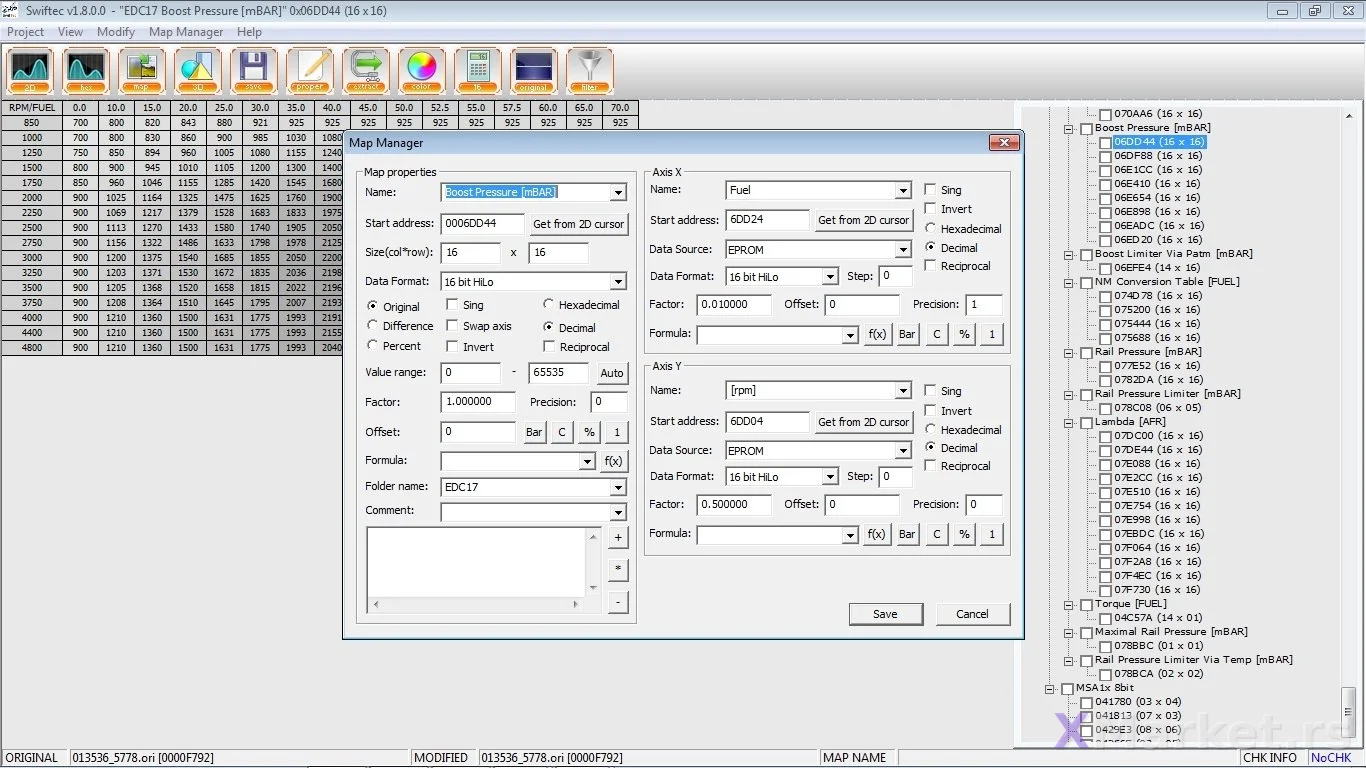Screen dimensions: 1366x768
Task: Open the color wheel icon
Action: (x=422, y=71)
